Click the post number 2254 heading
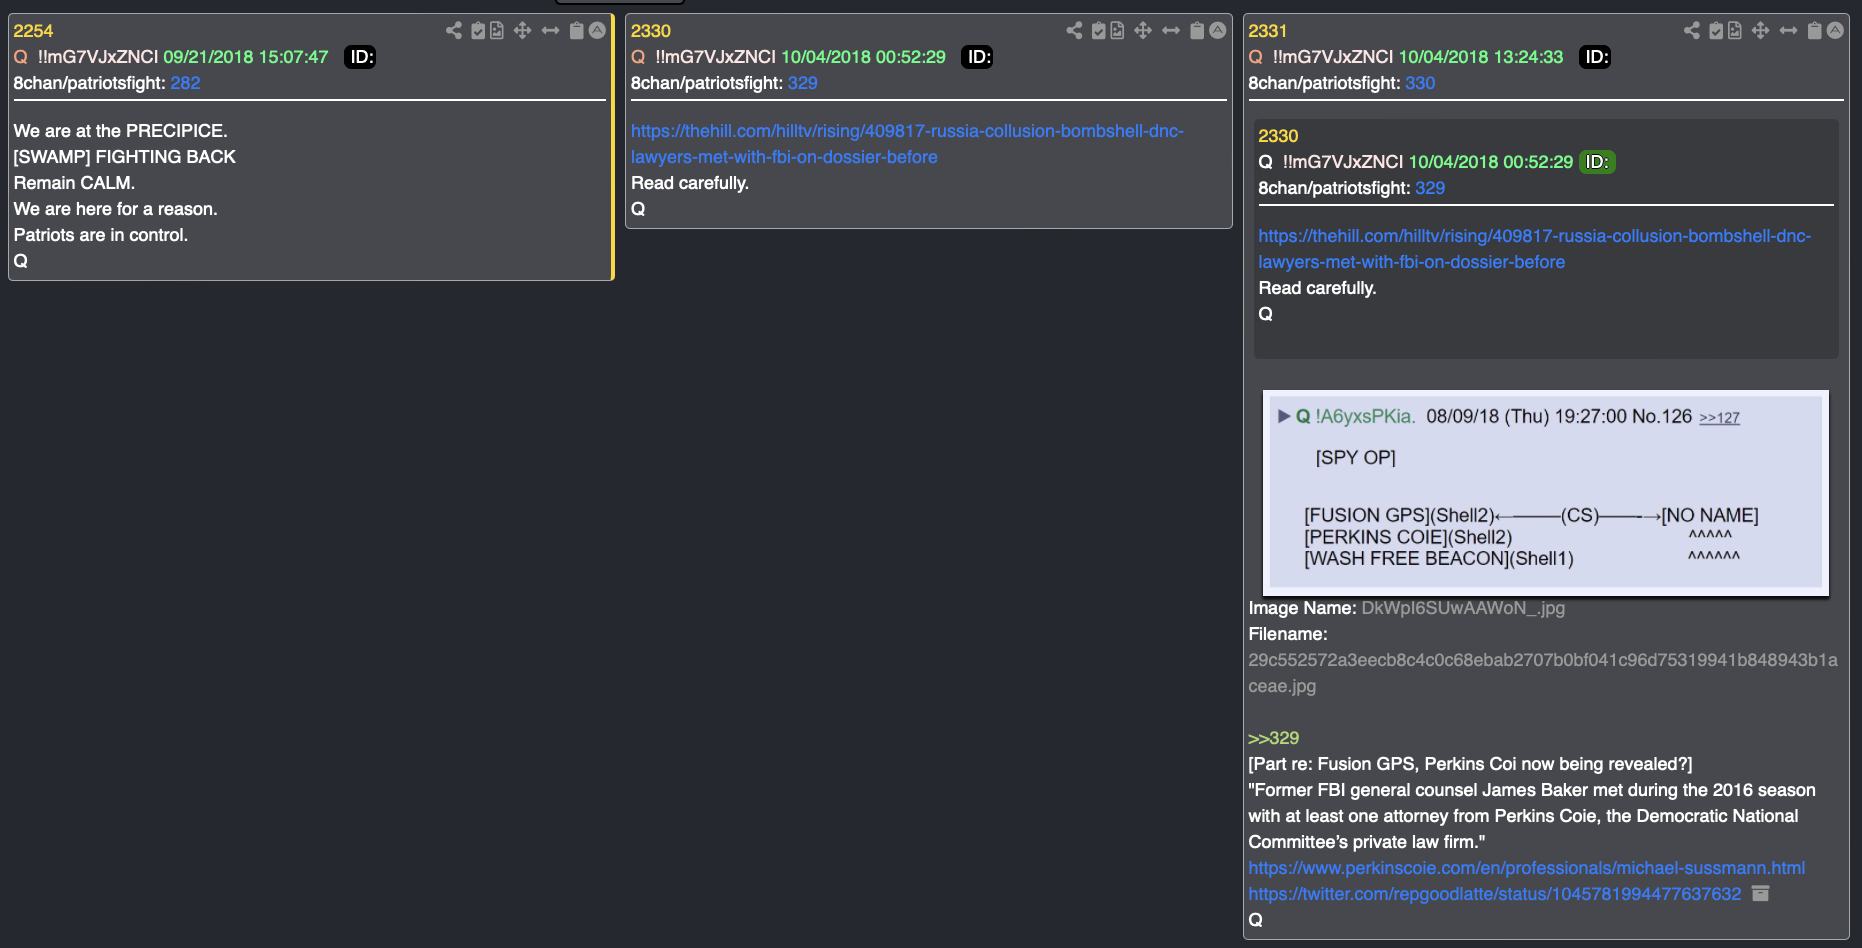The height and width of the screenshot is (948, 1862). (x=33, y=31)
